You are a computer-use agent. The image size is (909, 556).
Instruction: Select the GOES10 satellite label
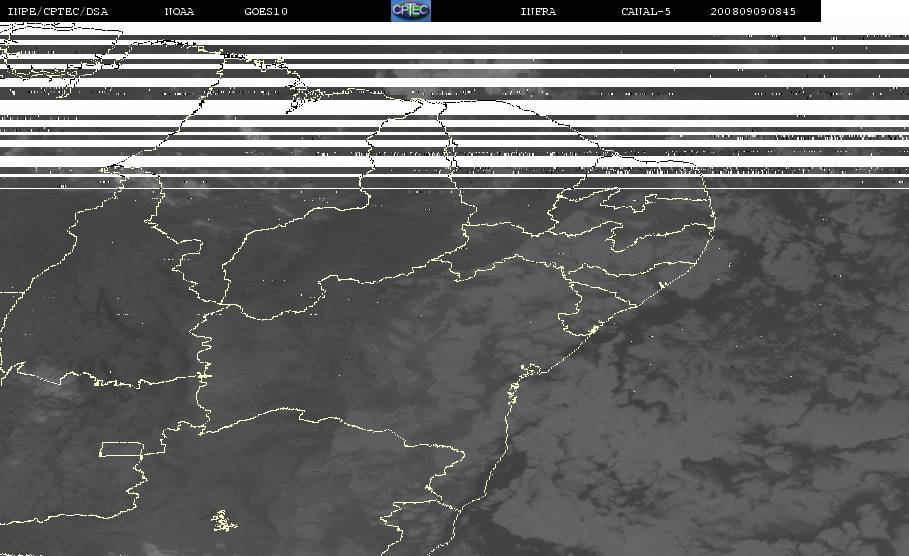point(266,12)
